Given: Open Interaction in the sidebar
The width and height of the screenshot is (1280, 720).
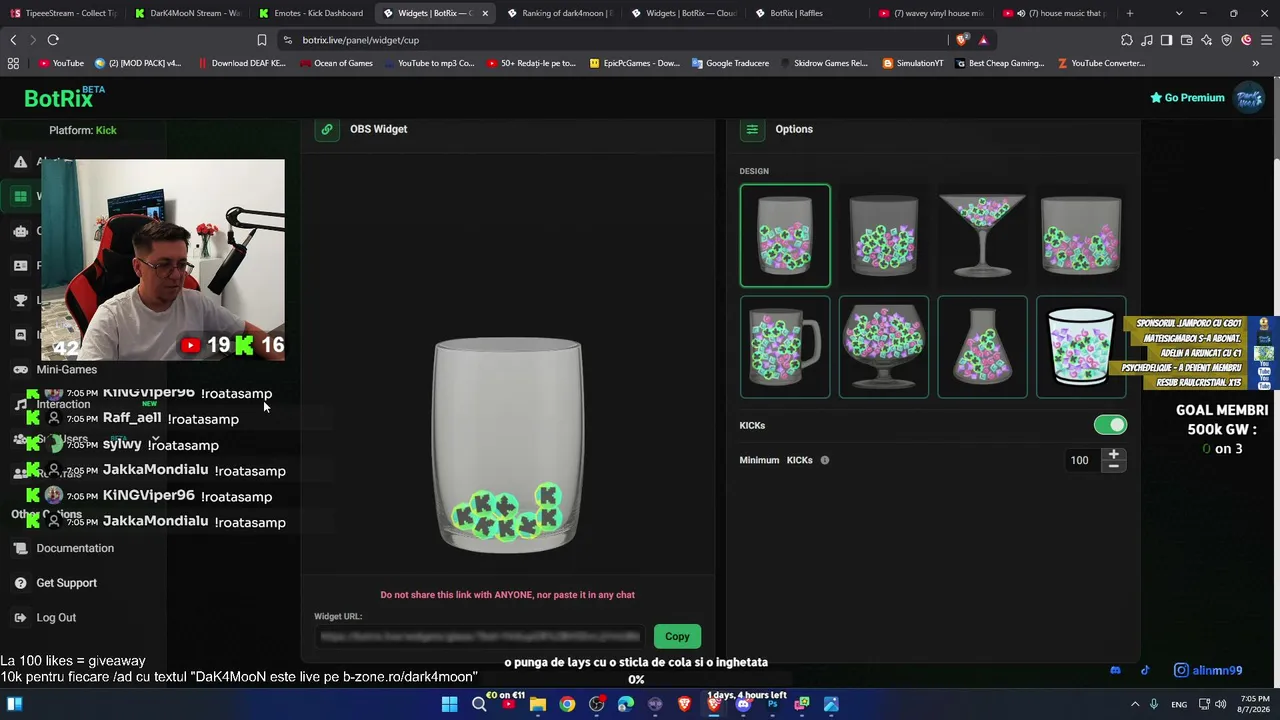Looking at the screenshot, I should (63, 404).
